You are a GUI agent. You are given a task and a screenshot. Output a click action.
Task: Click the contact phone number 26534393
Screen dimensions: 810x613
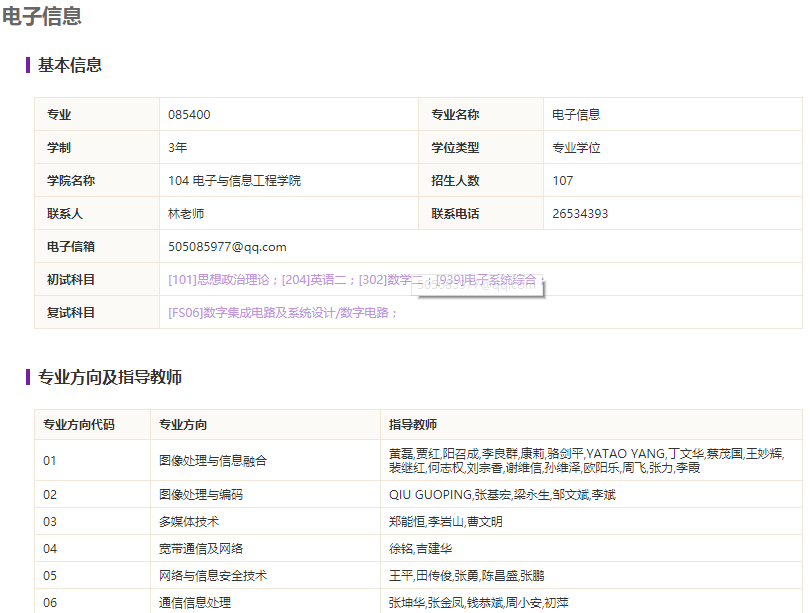pos(580,214)
